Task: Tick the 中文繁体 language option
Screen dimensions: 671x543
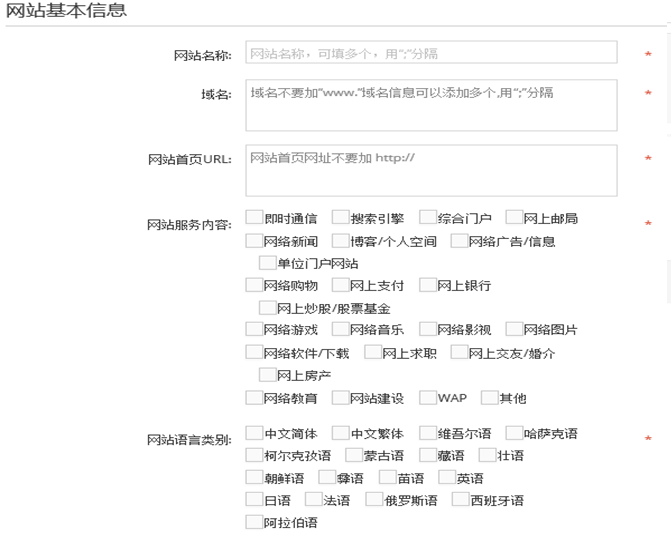Action: [341, 434]
